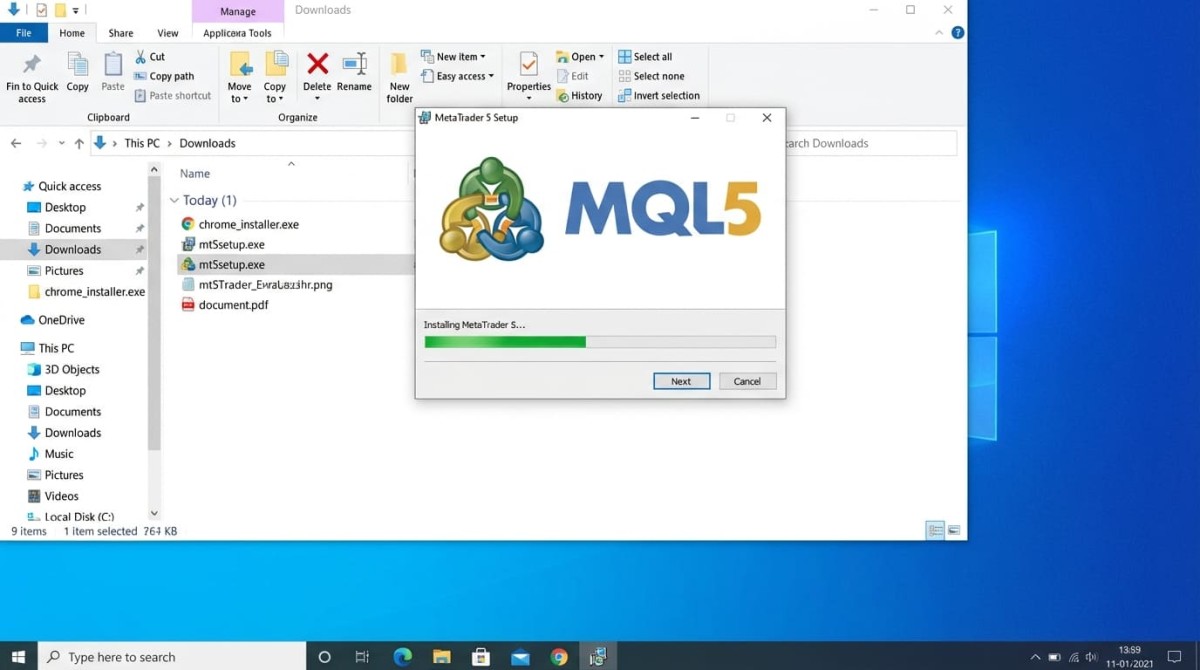1200x670 pixels.
Task: Click the Cut scissors icon
Action: coord(141,57)
